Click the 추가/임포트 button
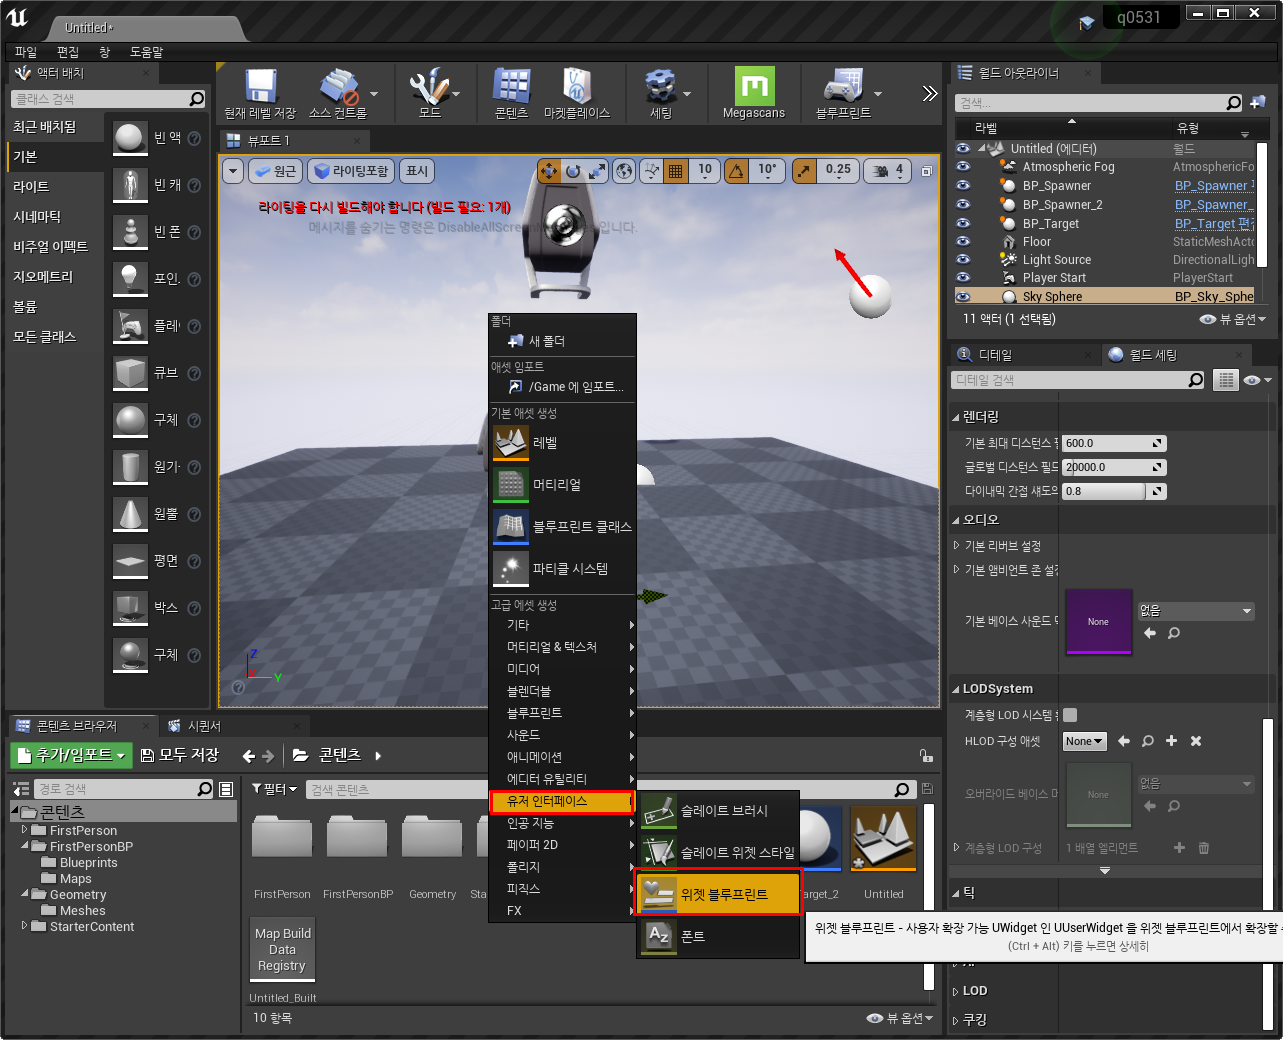1283x1040 pixels. (71, 755)
